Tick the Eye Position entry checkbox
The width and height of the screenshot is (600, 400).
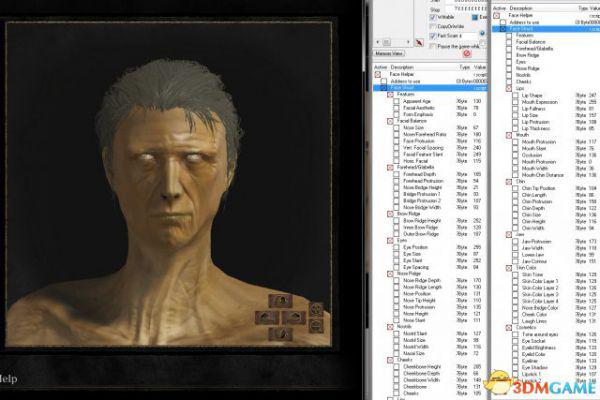tap(396, 247)
